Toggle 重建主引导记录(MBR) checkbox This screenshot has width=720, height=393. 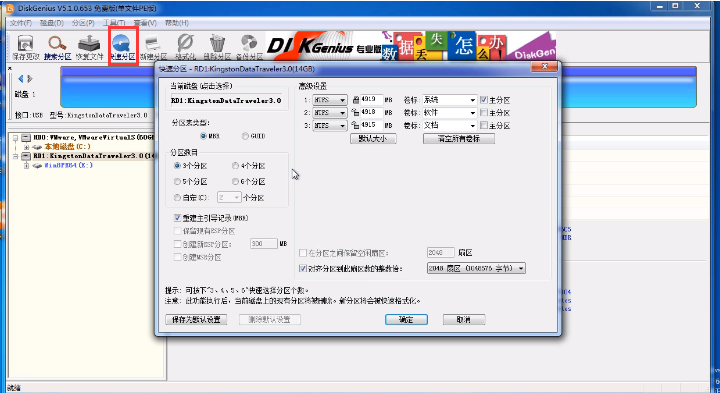(177, 218)
